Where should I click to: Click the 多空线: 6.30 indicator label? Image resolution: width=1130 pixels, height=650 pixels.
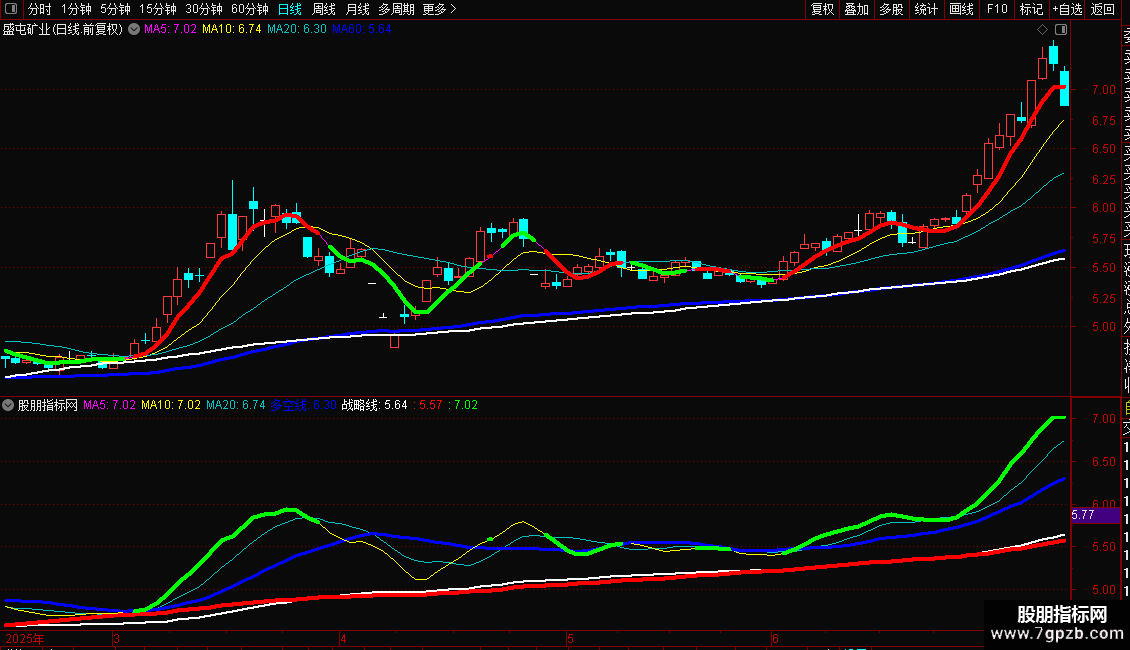(303, 405)
